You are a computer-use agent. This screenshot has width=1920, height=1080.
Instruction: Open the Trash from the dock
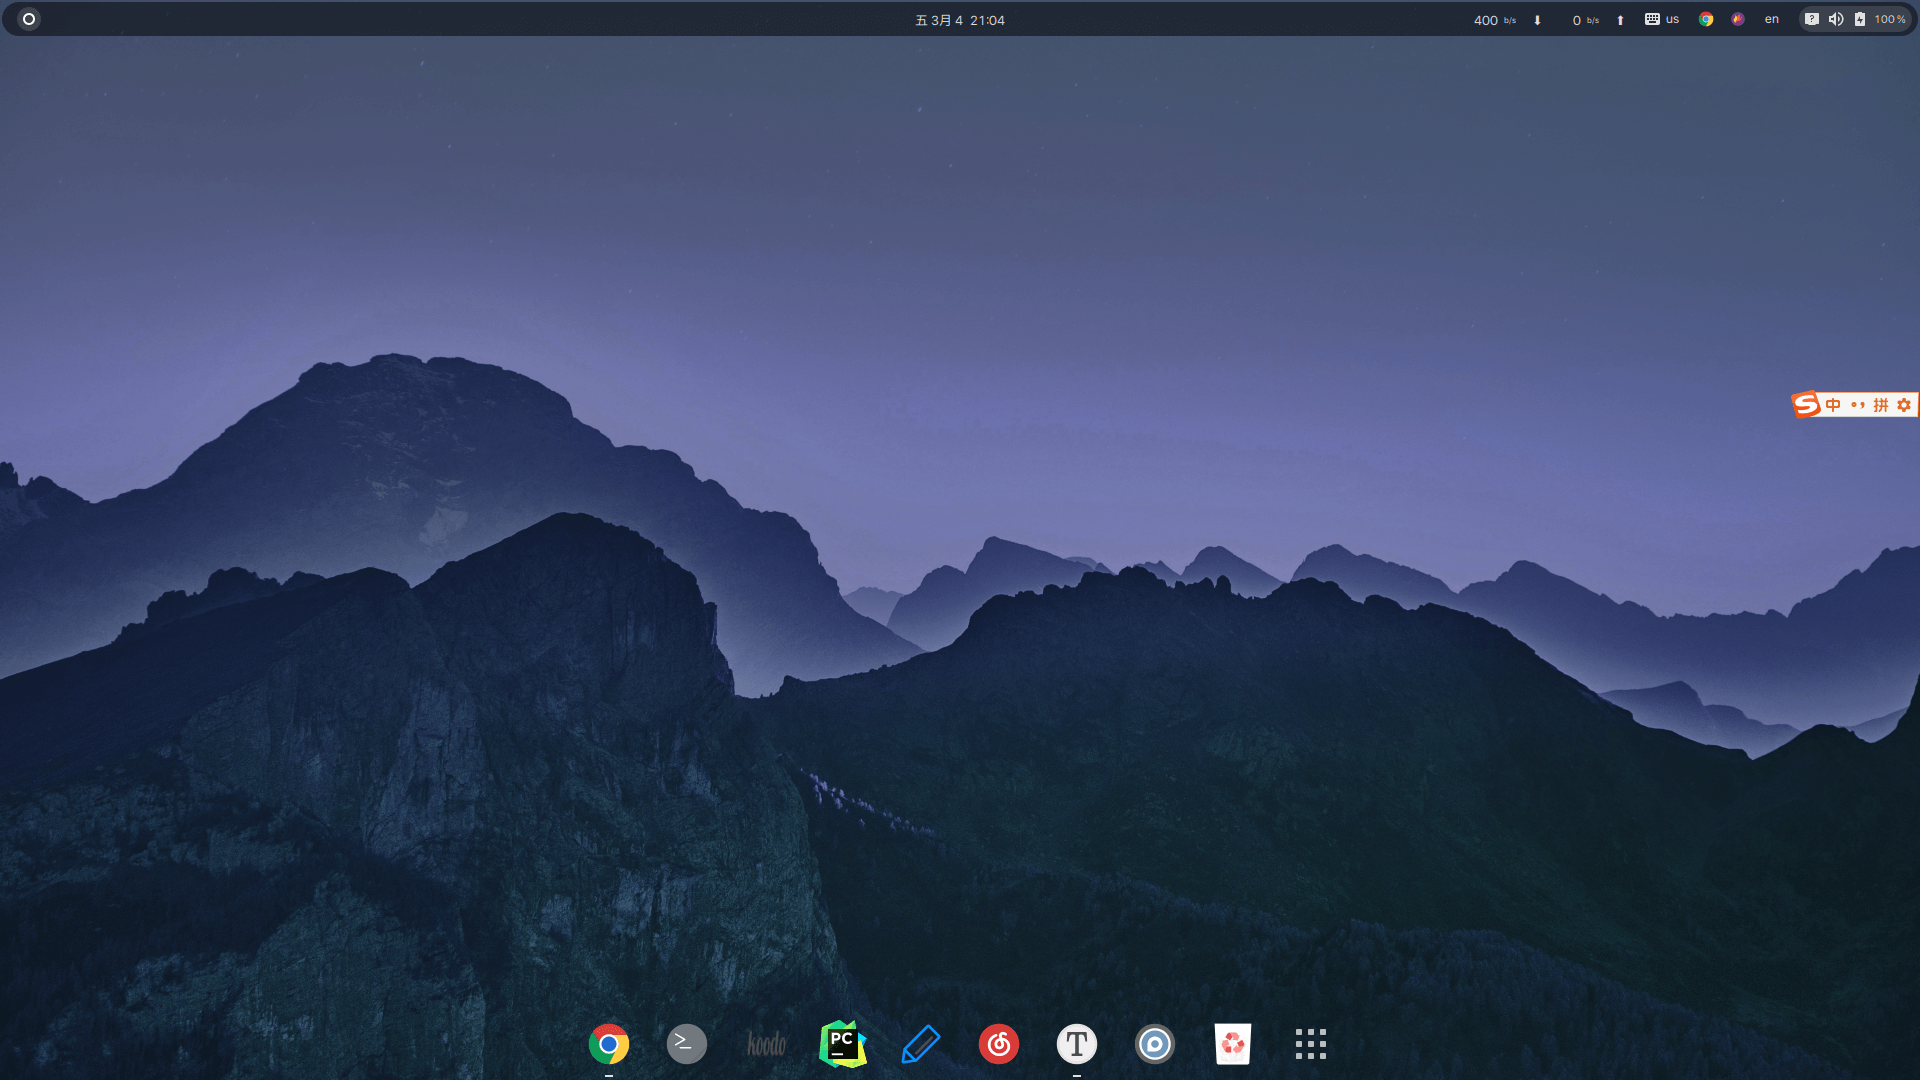tap(1233, 1044)
